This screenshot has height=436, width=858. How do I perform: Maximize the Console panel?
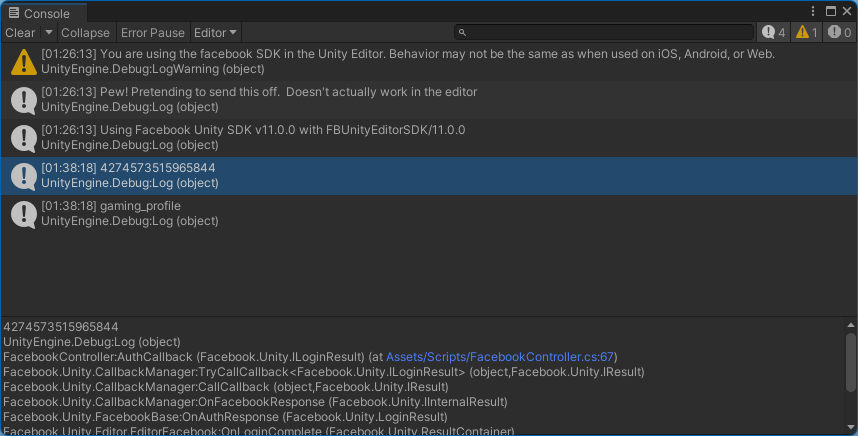[831, 11]
